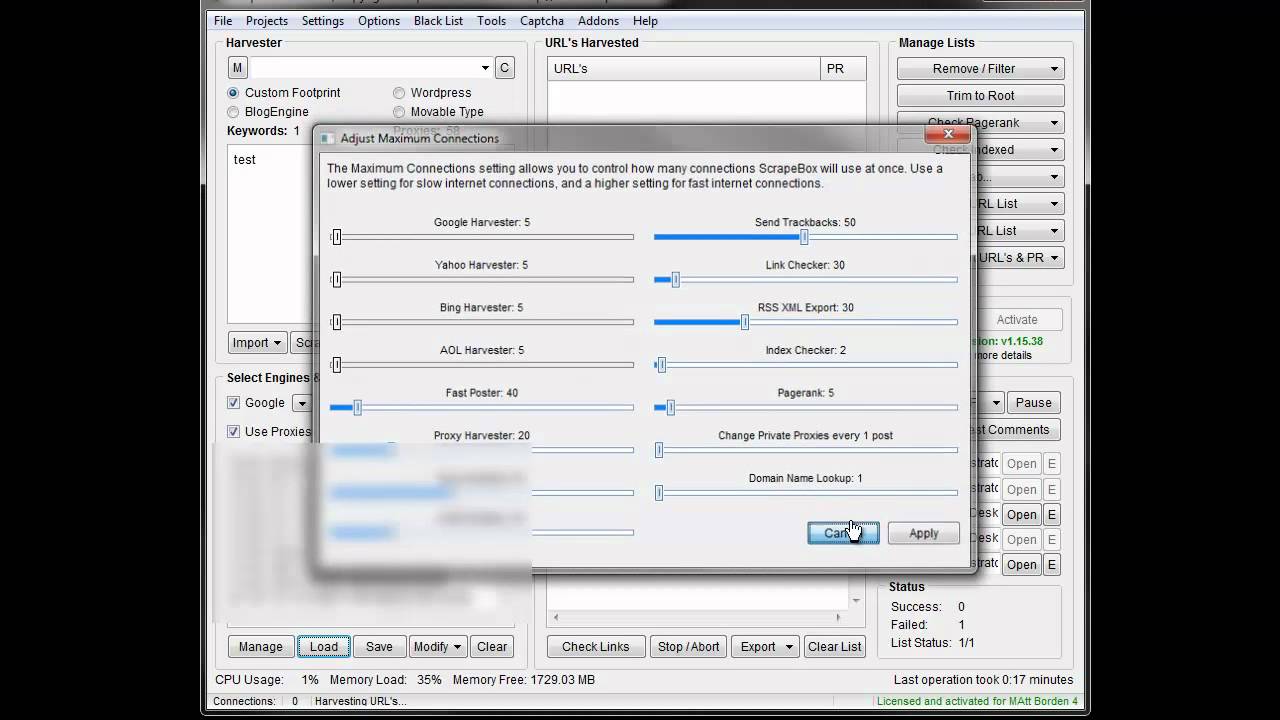The width and height of the screenshot is (1280, 720).
Task: Click the Pause button
Action: pos(1033,403)
